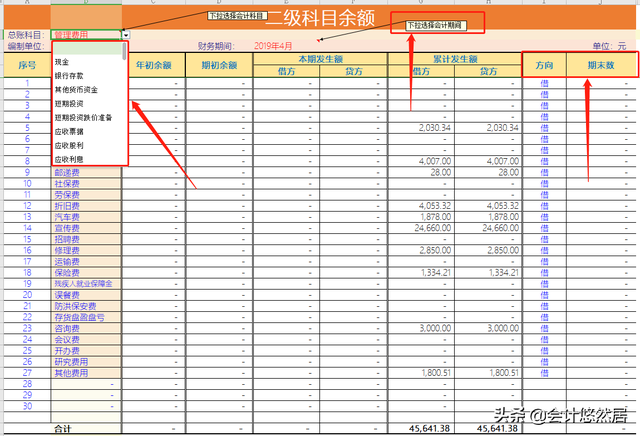Click 24,660.00 in the 累计 借方 column
Screen dimensions: 640x436
(433, 228)
